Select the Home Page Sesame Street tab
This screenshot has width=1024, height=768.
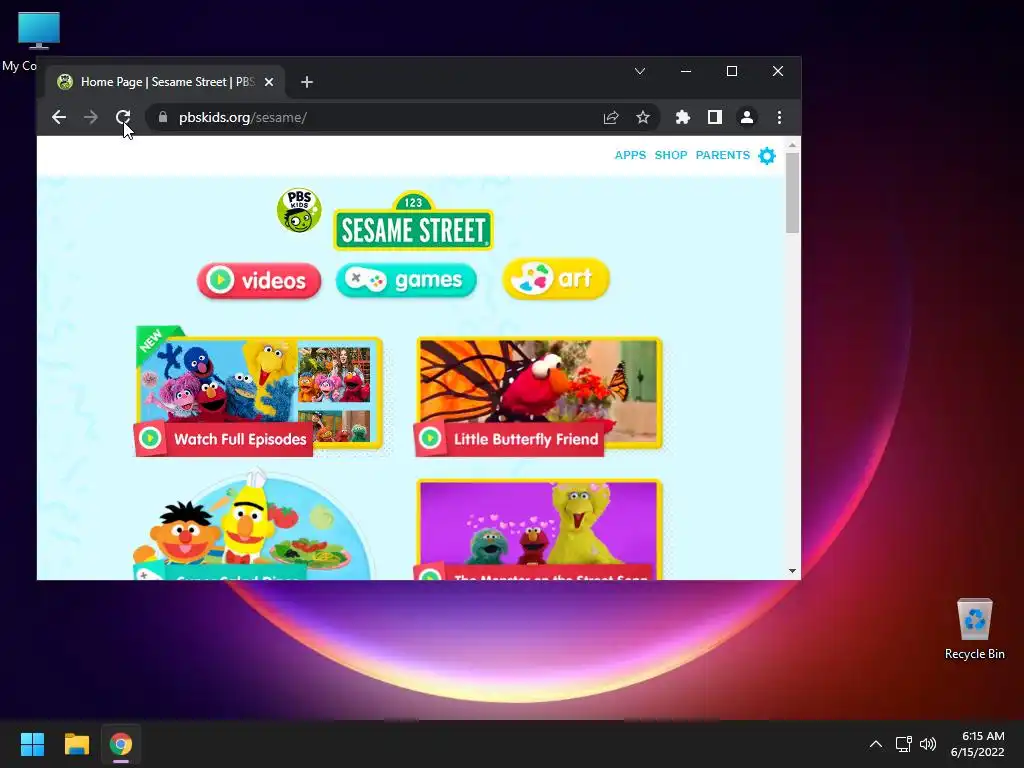(165, 82)
